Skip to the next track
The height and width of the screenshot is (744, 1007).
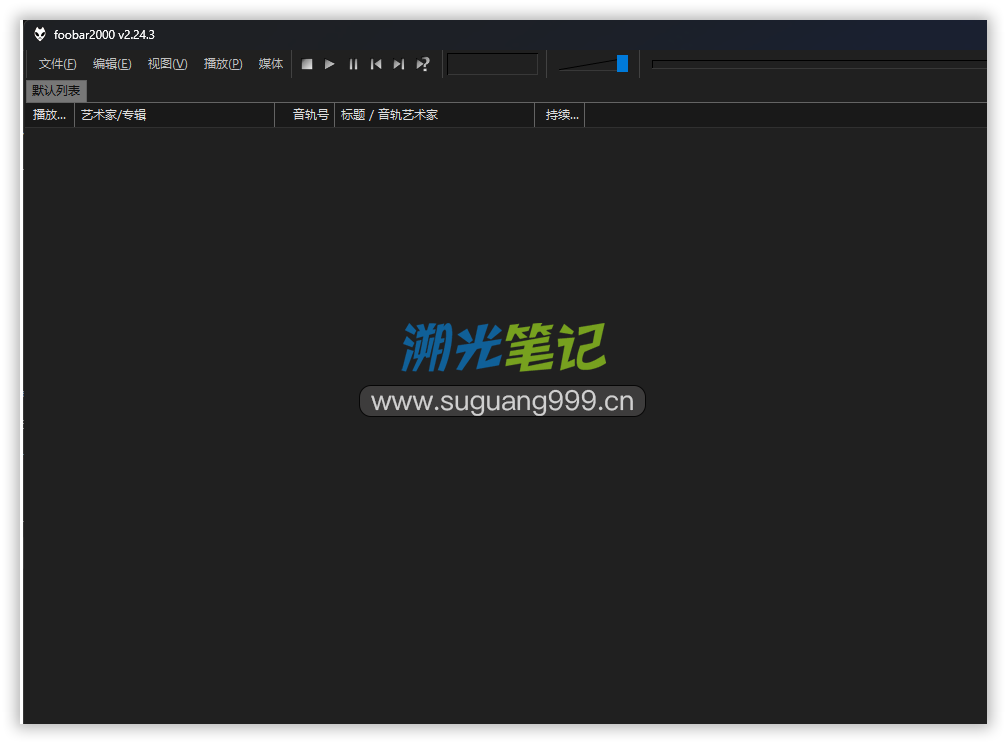(x=399, y=64)
